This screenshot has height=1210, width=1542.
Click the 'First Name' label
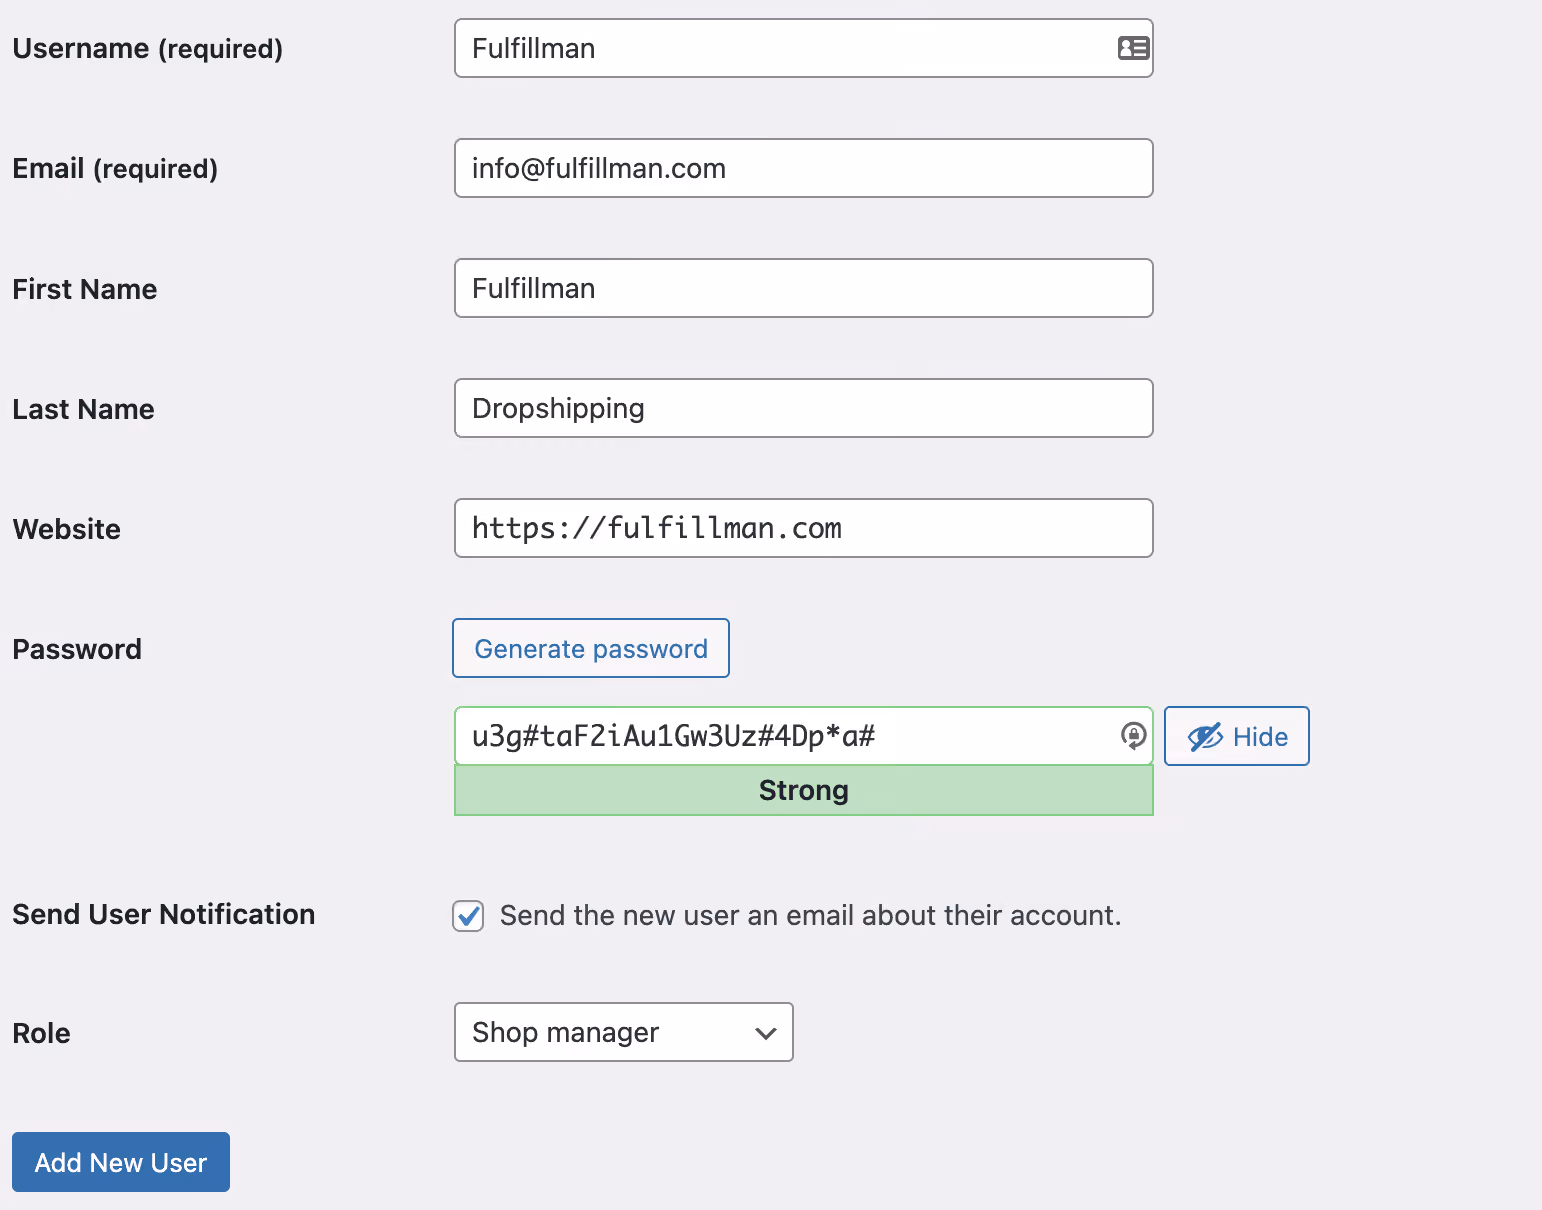pyautogui.click(x=85, y=289)
